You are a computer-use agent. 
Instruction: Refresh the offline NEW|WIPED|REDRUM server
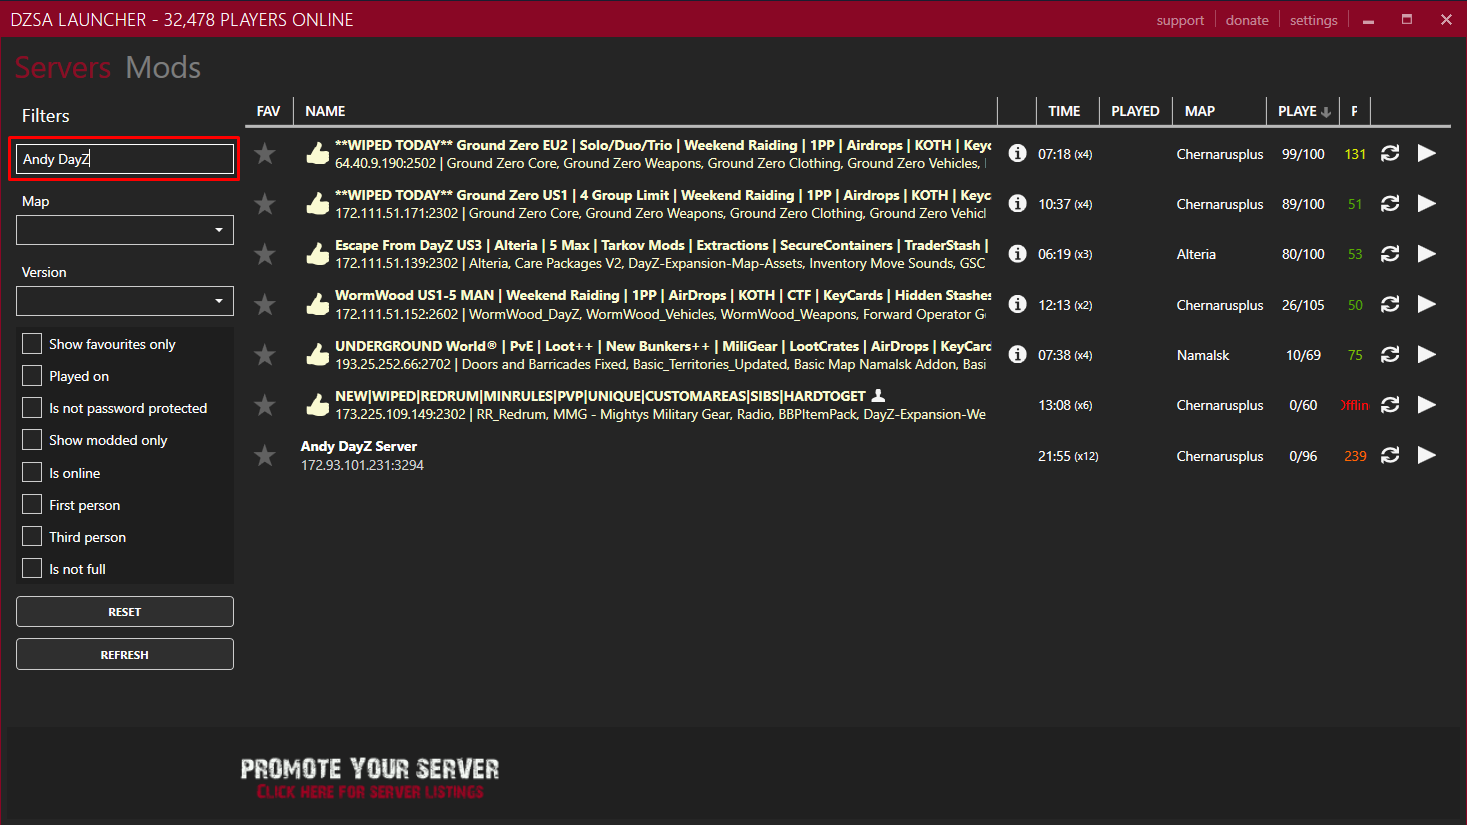pyautogui.click(x=1390, y=405)
